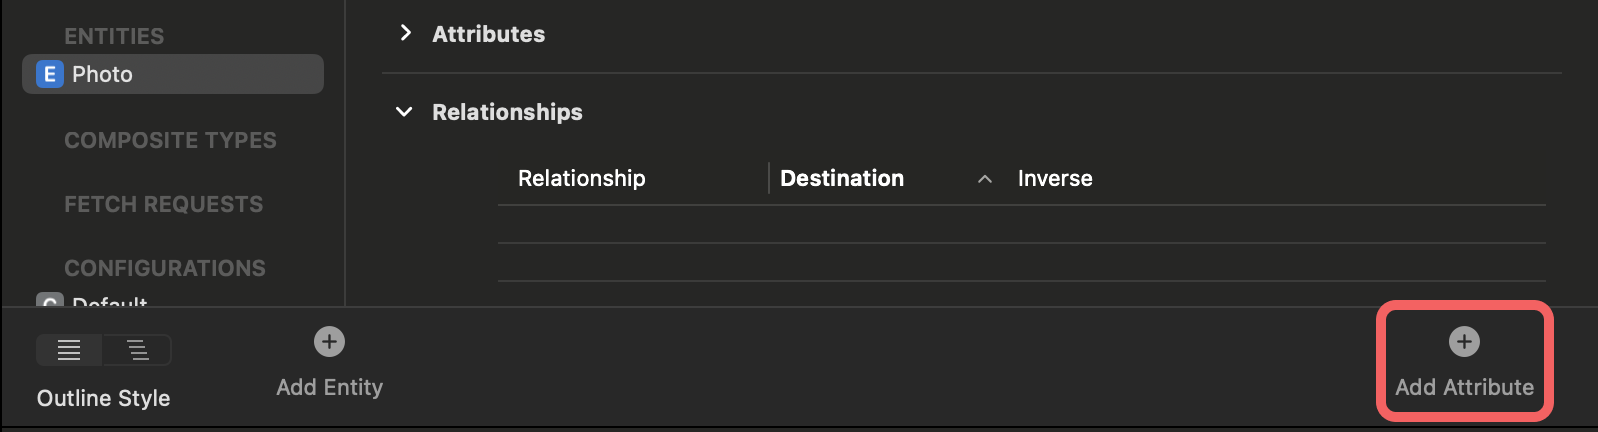Click the first empty Relationships table row
This screenshot has height=432, width=1598.
tap(1022, 224)
